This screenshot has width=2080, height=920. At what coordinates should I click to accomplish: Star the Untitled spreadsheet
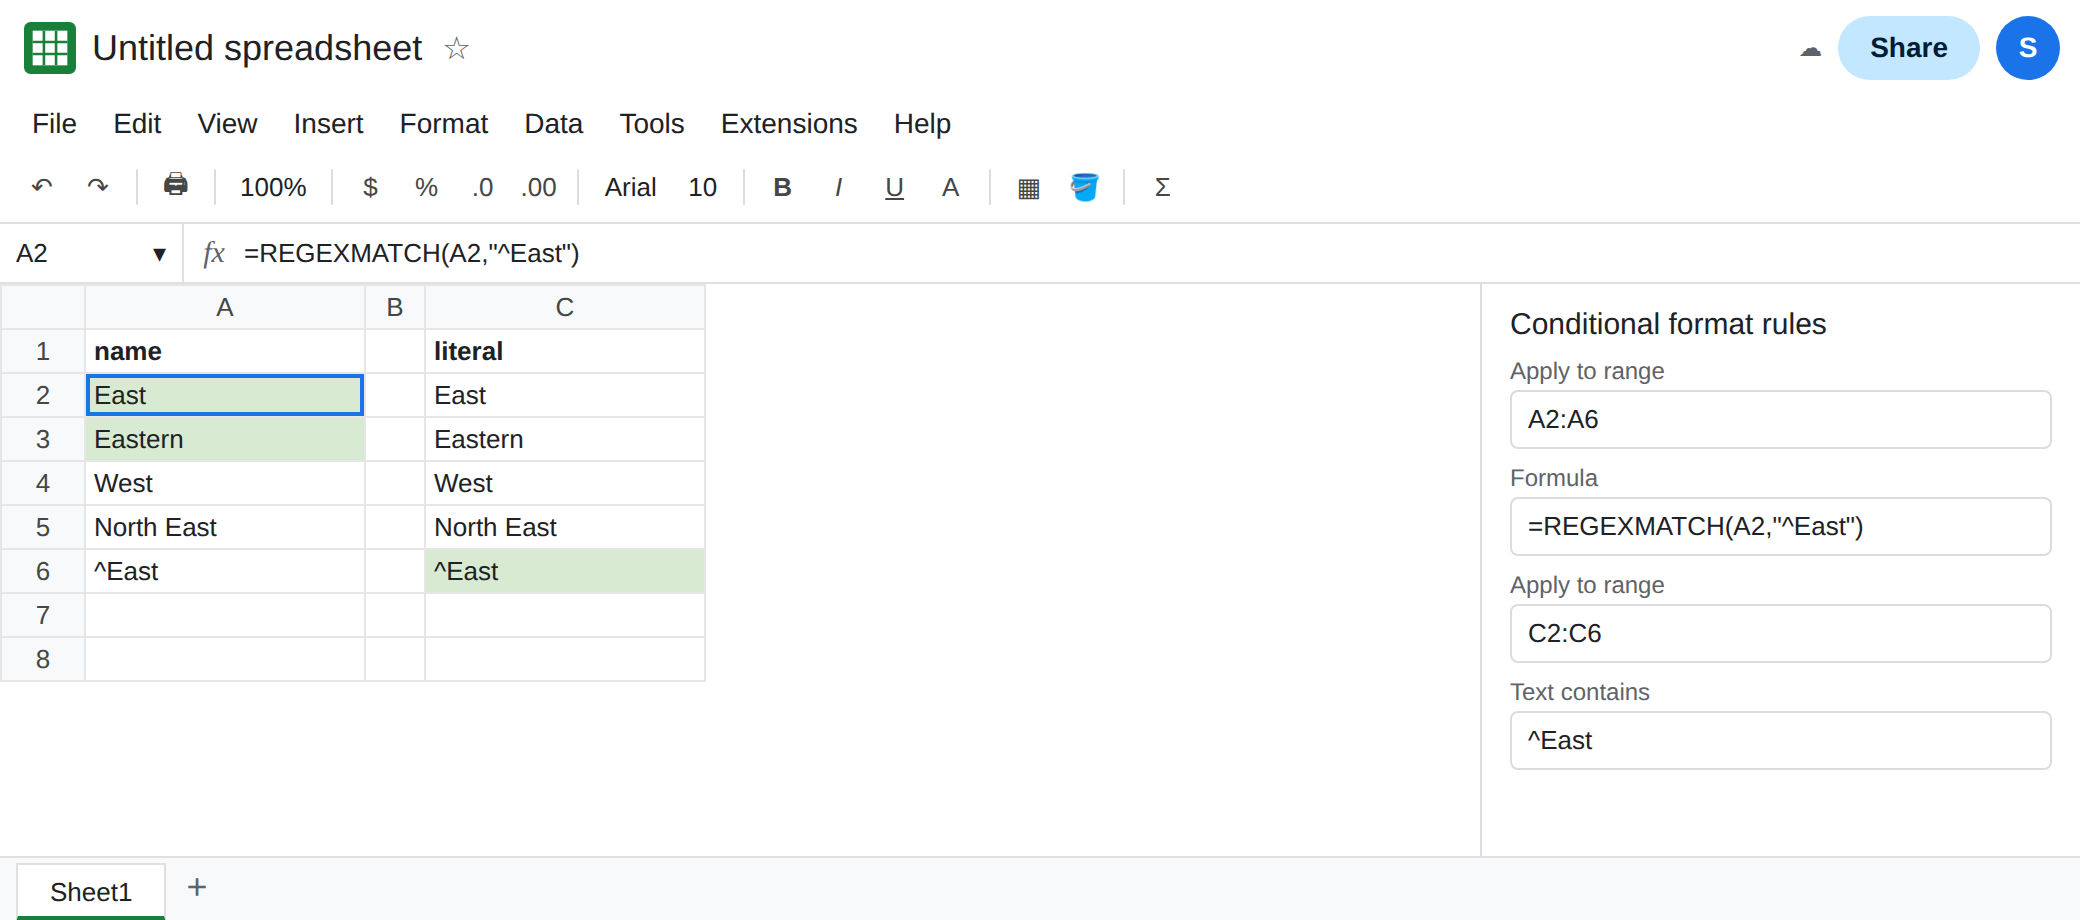point(456,48)
